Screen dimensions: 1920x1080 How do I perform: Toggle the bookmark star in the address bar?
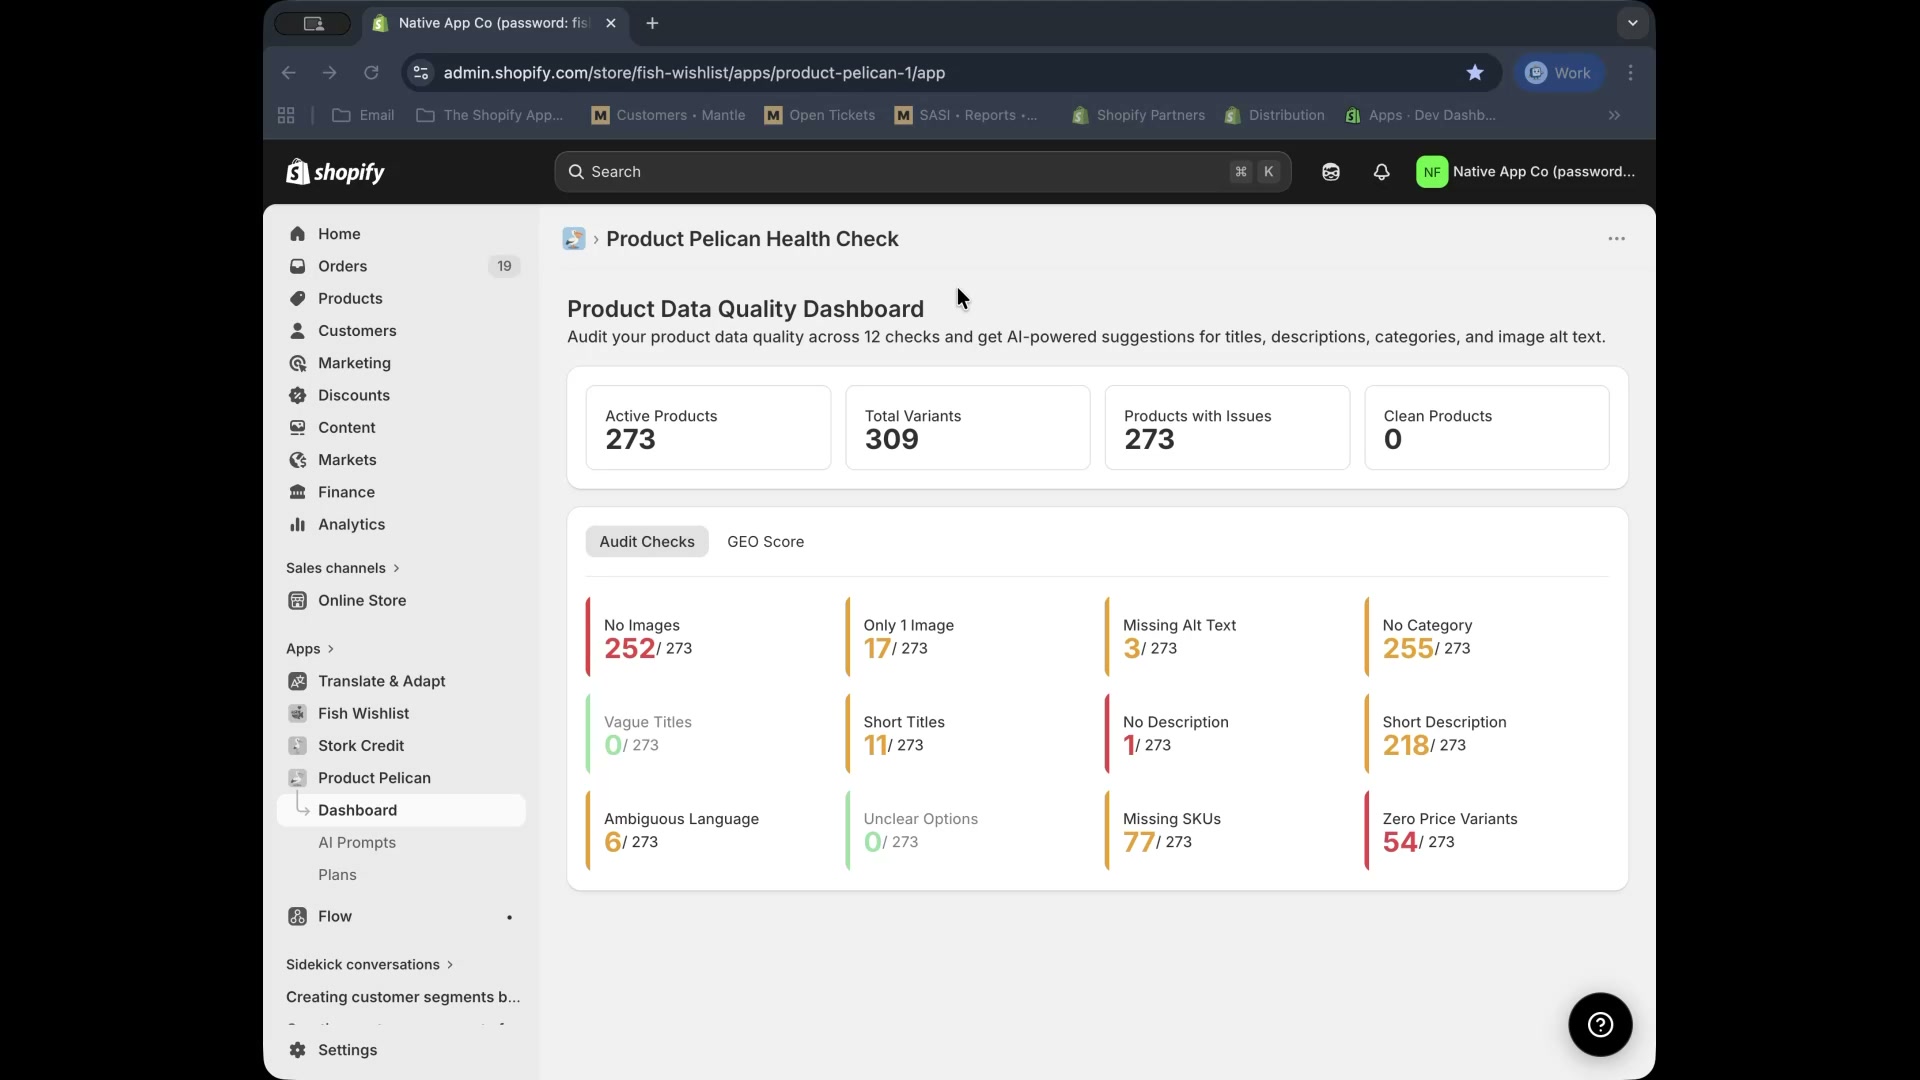coord(1475,72)
